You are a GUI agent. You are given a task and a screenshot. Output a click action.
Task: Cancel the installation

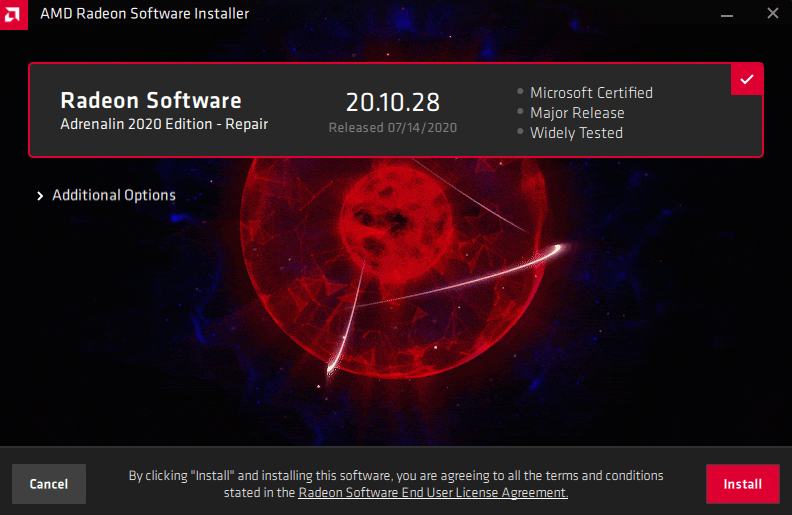[x=49, y=484]
